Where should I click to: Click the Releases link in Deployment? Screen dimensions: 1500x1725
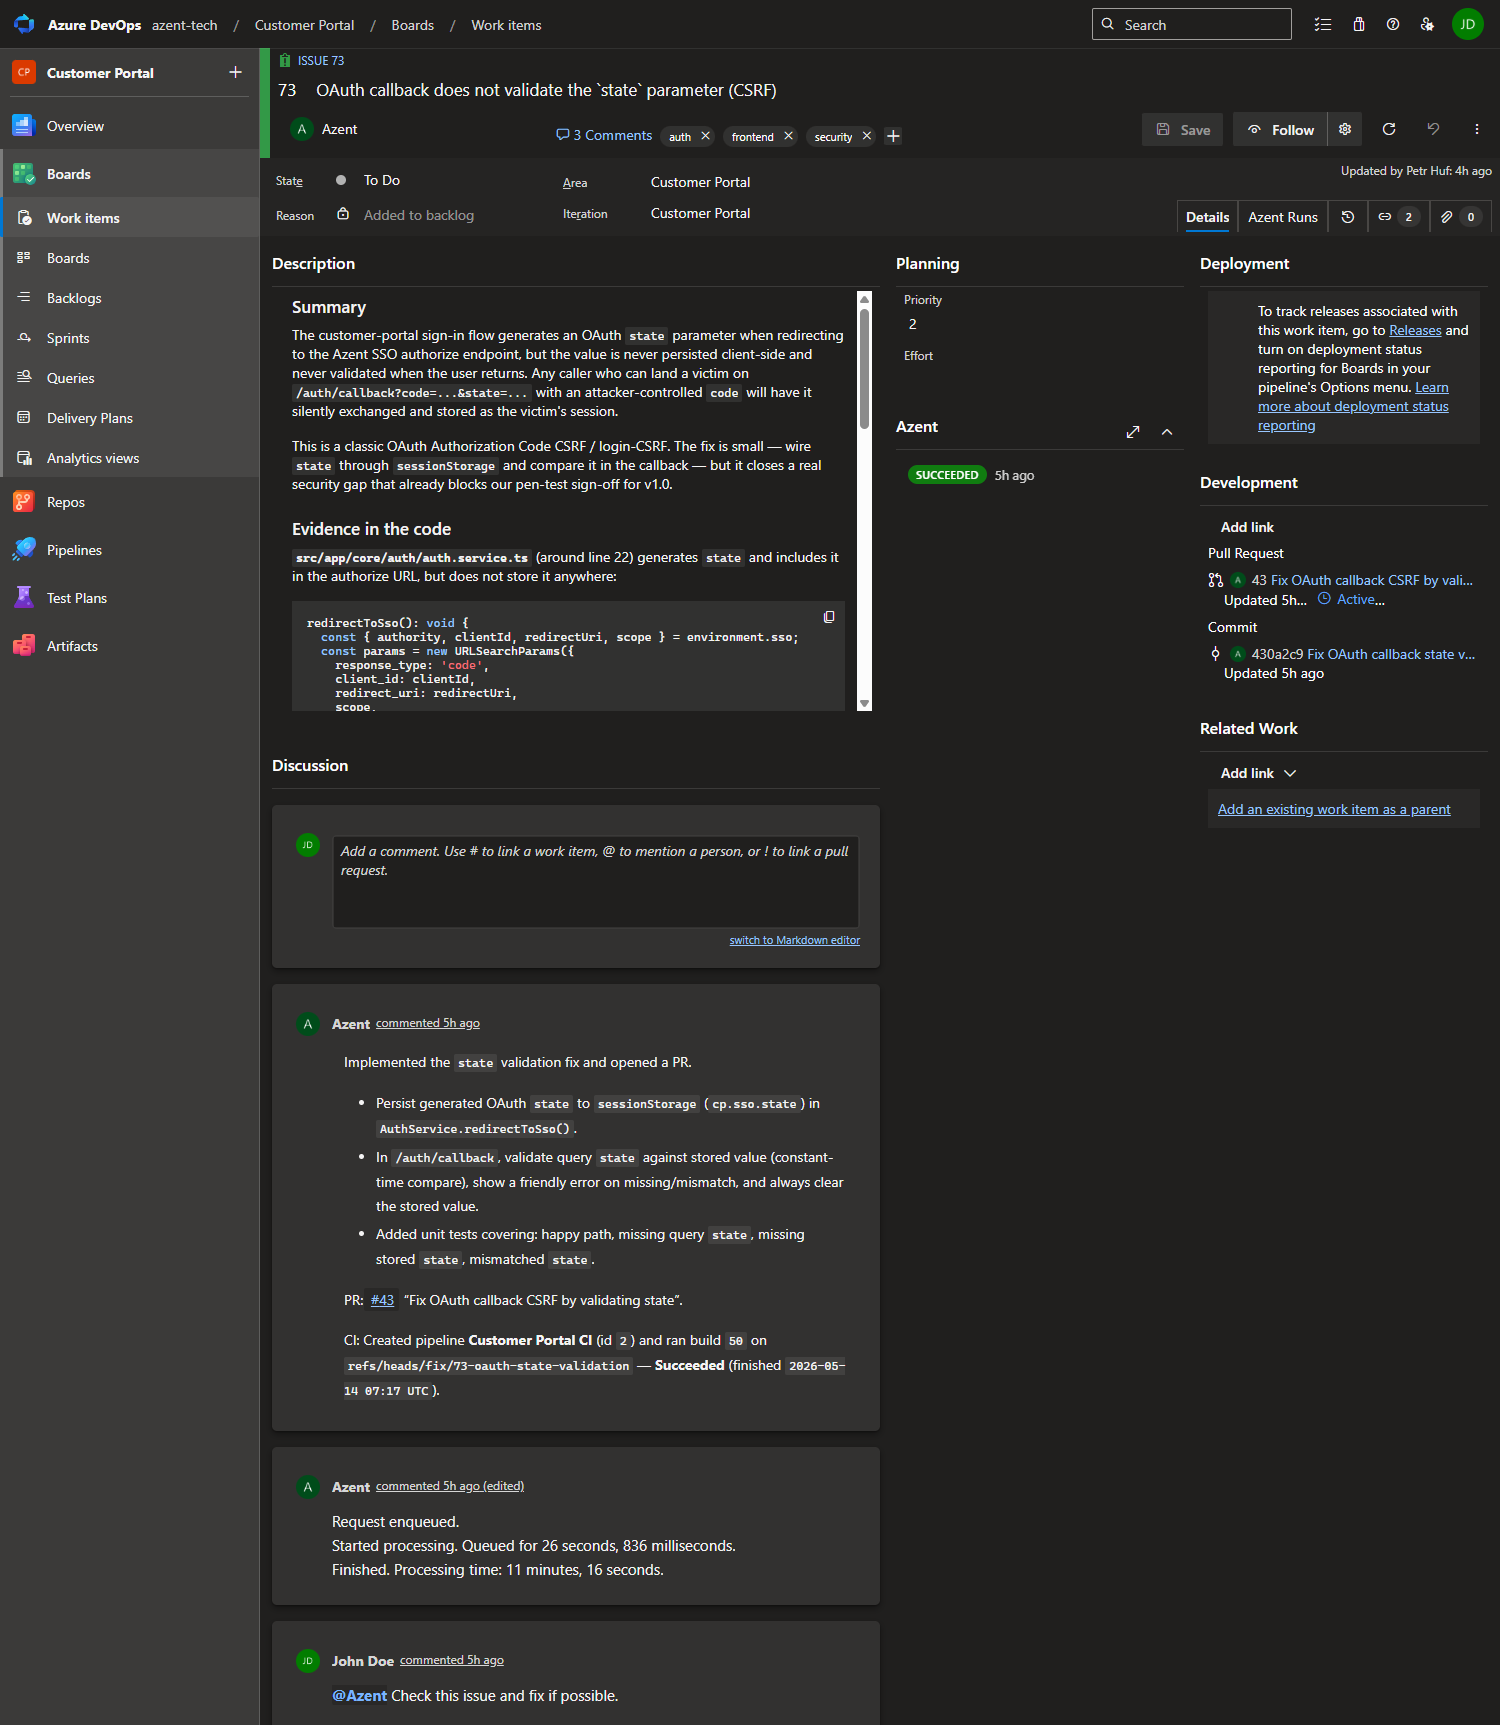[x=1415, y=330]
